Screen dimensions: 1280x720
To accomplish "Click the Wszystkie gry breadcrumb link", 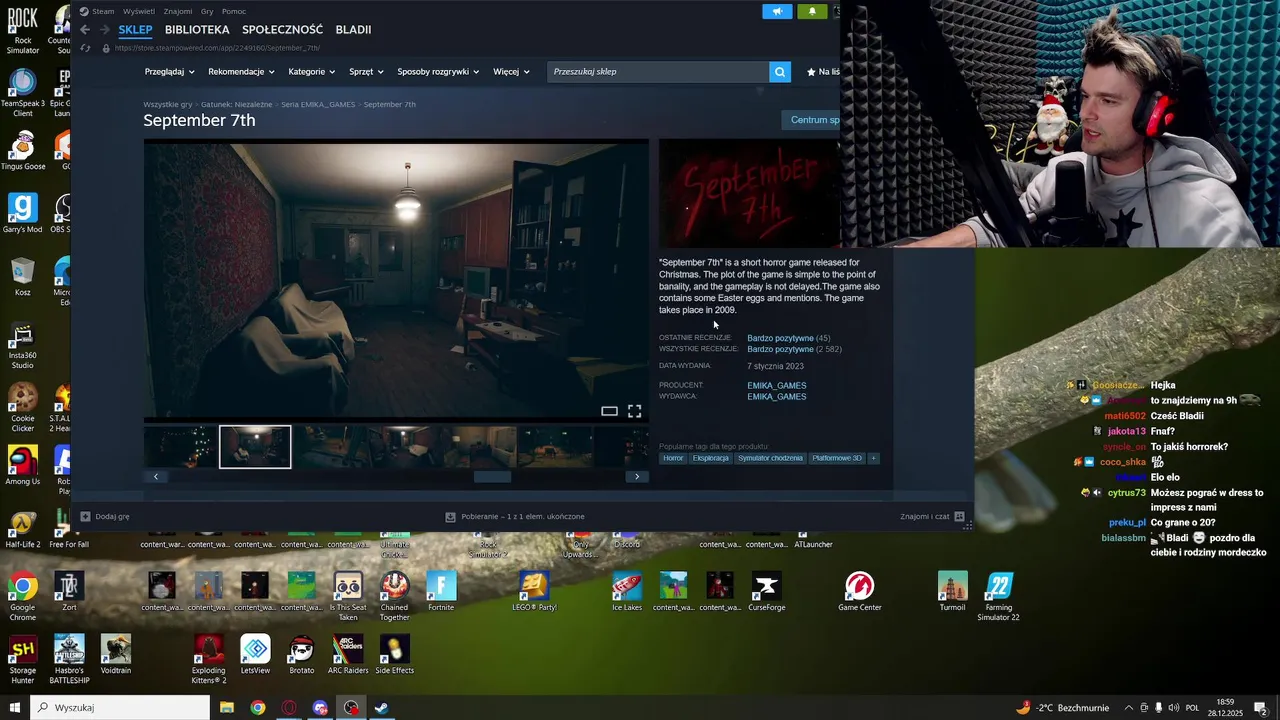I will [x=168, y=104].
